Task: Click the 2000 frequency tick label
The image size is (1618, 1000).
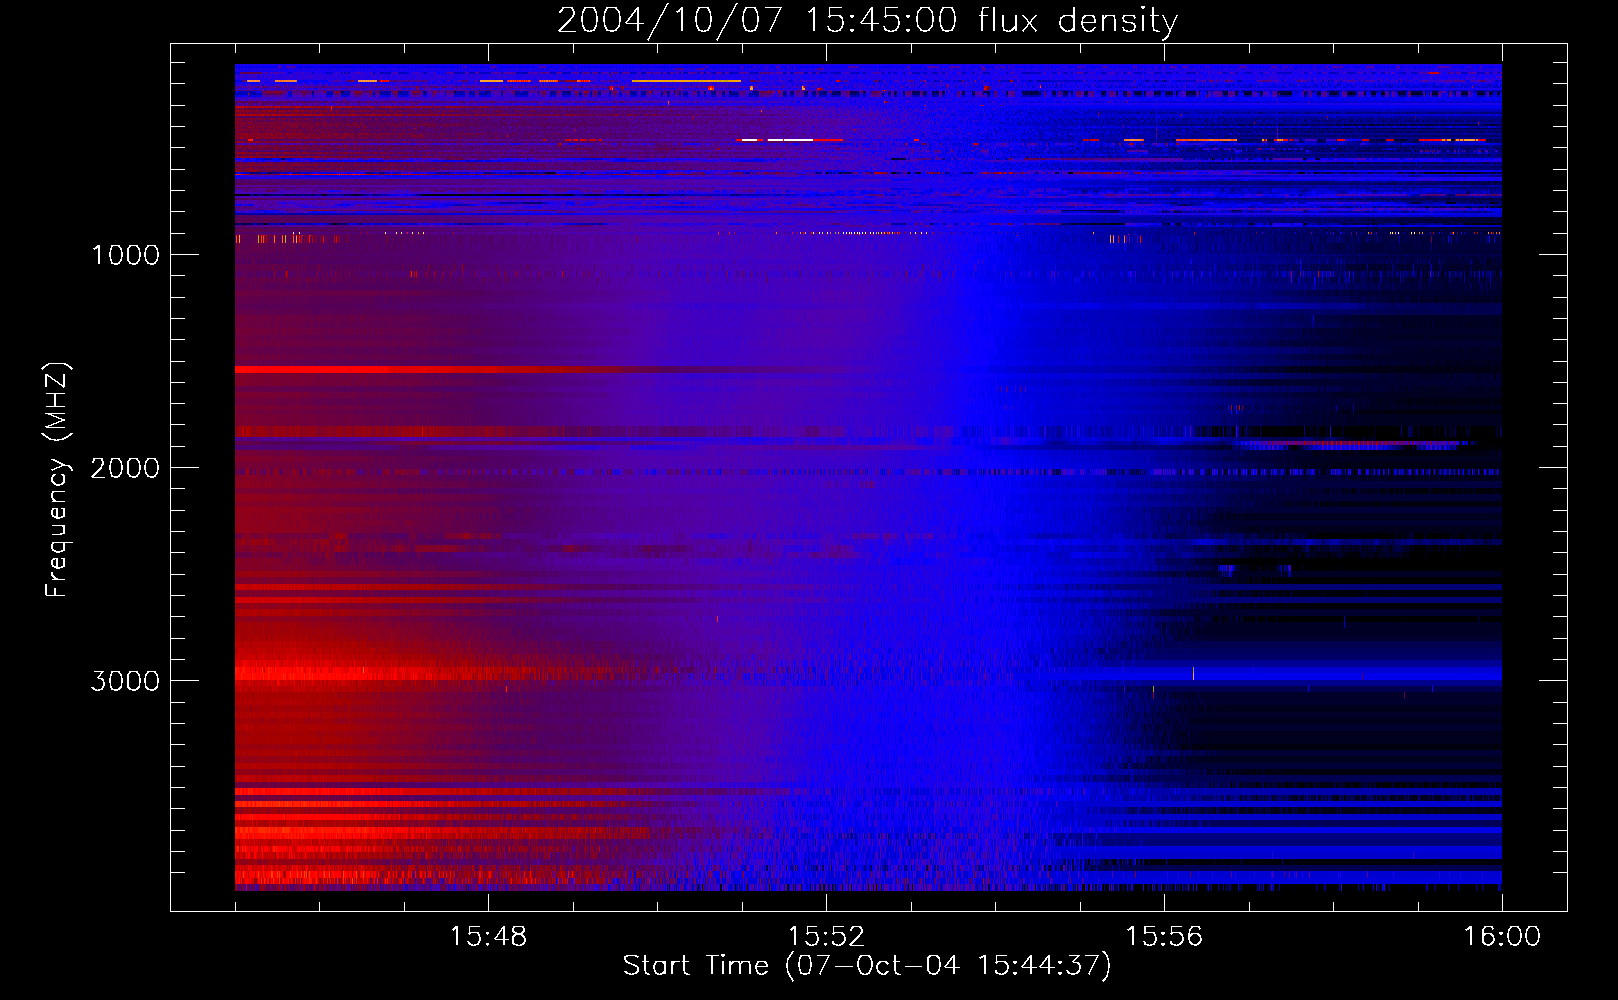Action: [x=125, y=468]
